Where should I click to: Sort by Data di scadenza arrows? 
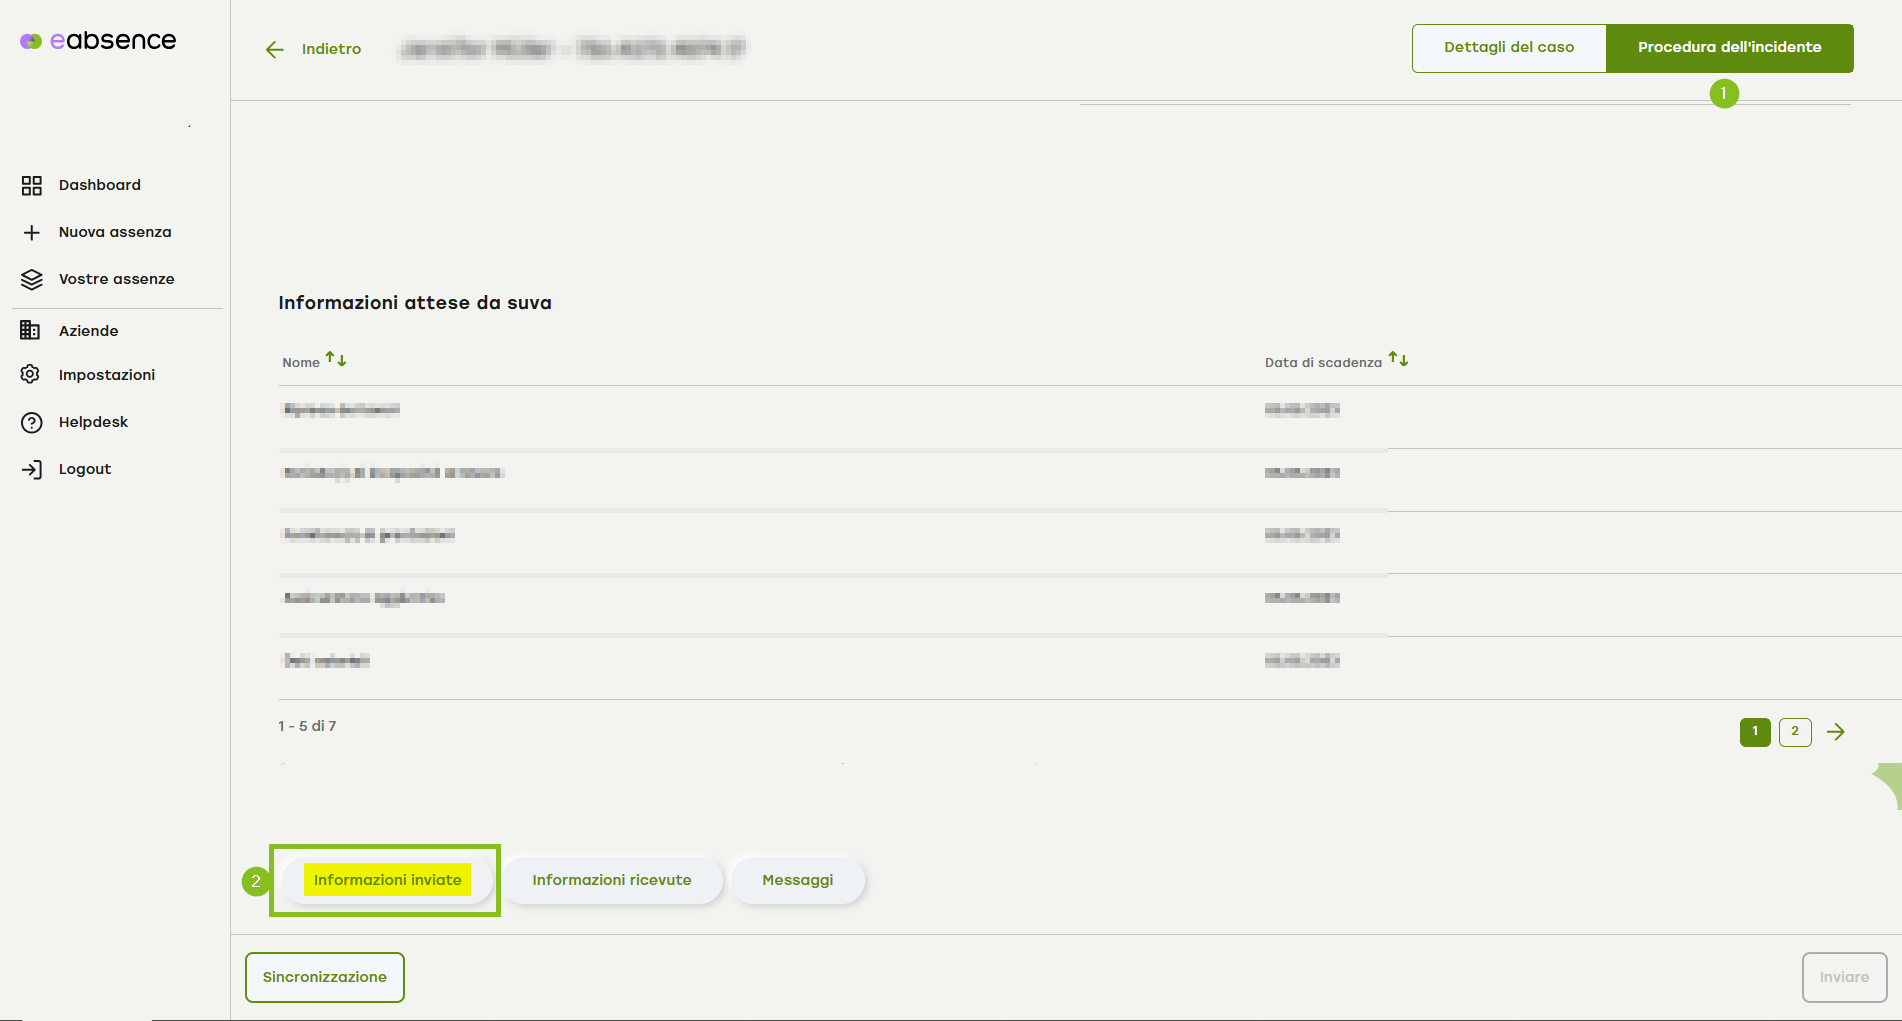[1398, 359]
